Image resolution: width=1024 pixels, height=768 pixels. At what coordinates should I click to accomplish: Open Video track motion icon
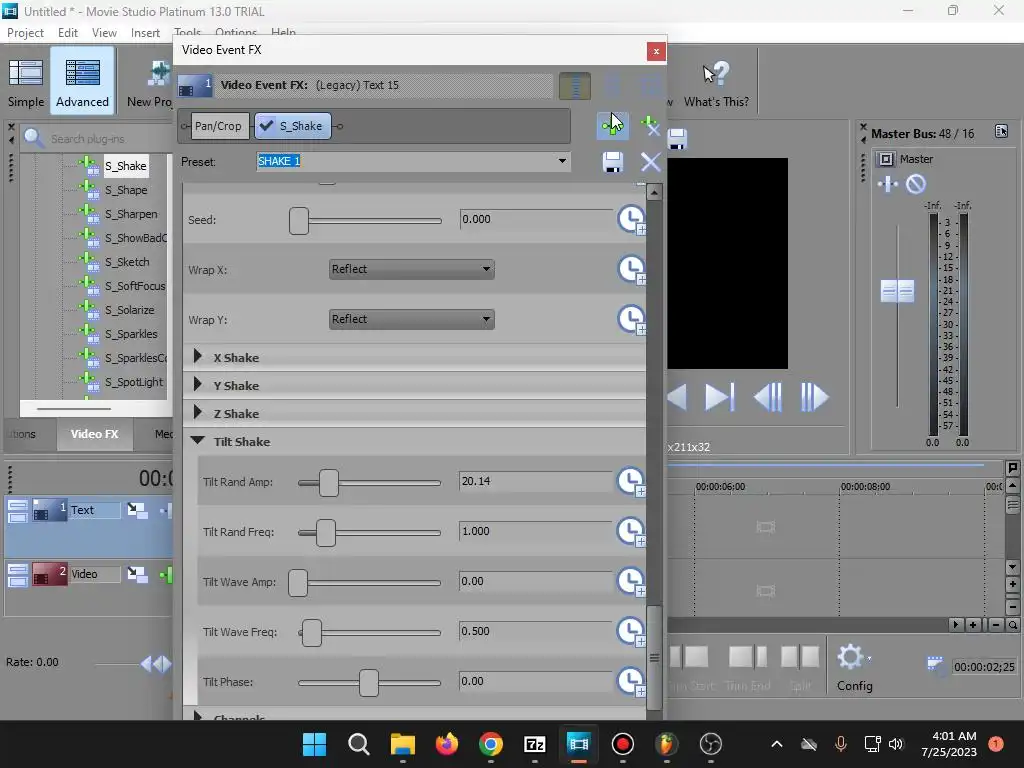(x=137, y=574)
